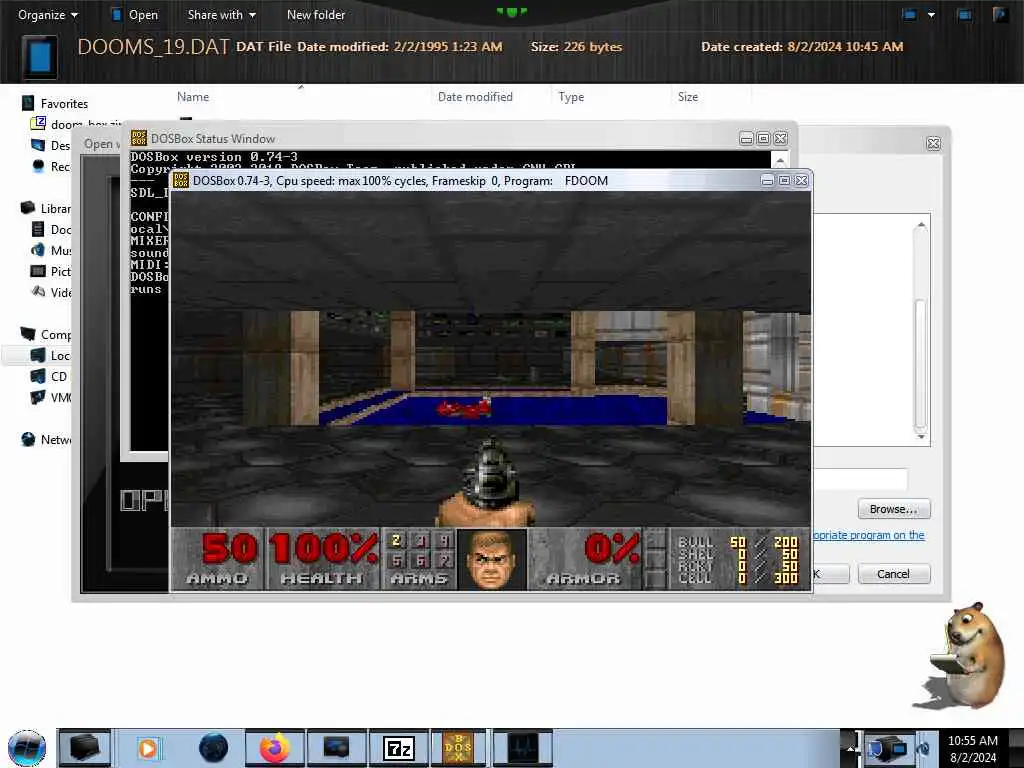The height and width of the screenshot is (768, 1024).
Task: Select the VMware drive item in navigation pane
Action: (x=51, y=397)
